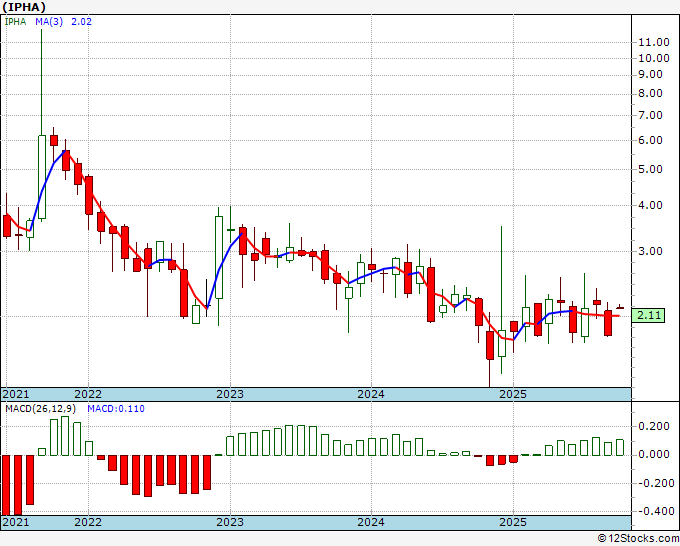
Task: Click 2025 on the MACD timeline
Action: coord(513,522)
